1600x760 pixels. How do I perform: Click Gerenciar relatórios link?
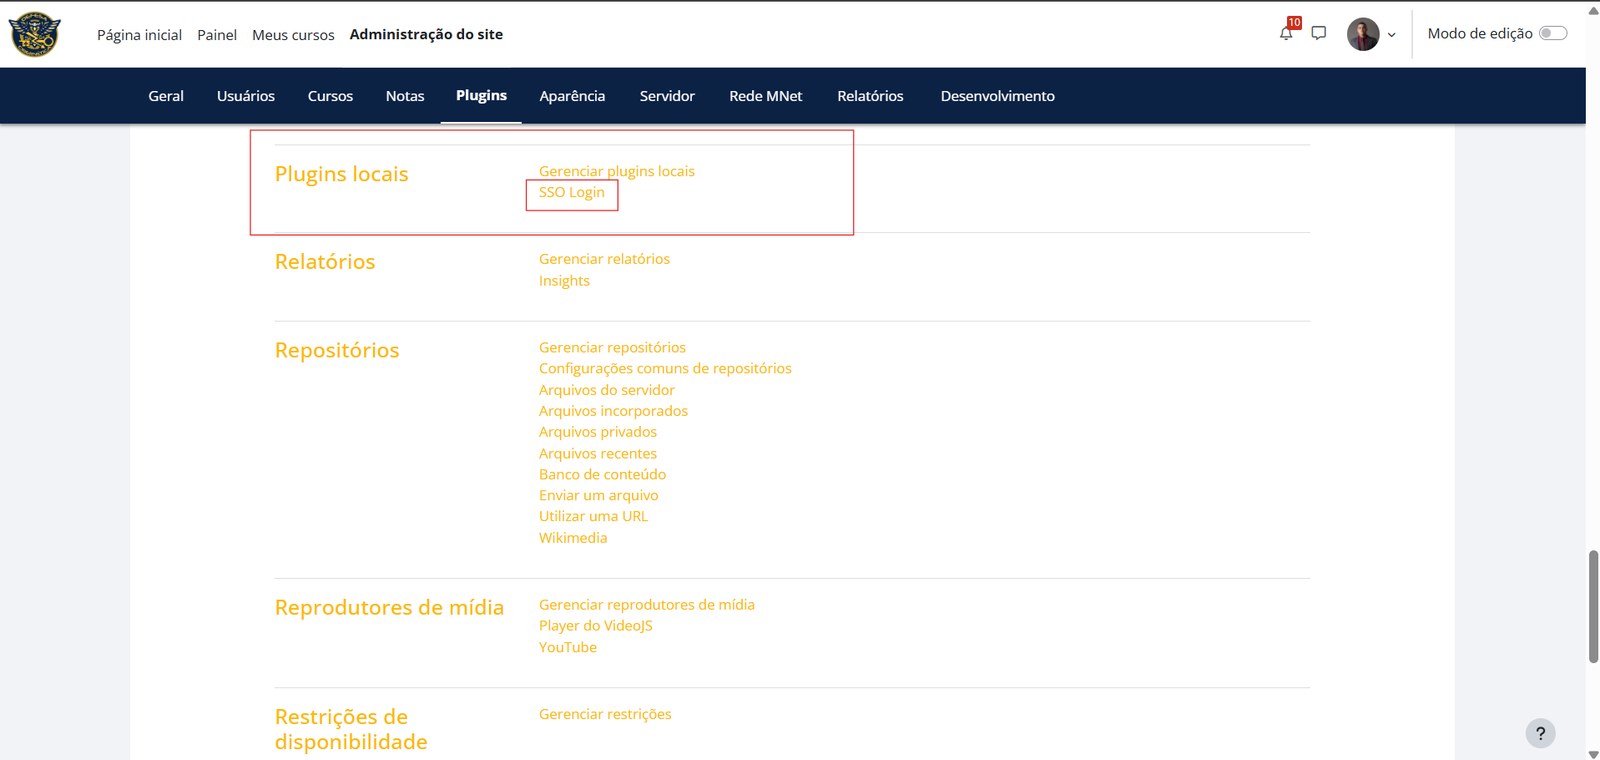click(604, 259)
